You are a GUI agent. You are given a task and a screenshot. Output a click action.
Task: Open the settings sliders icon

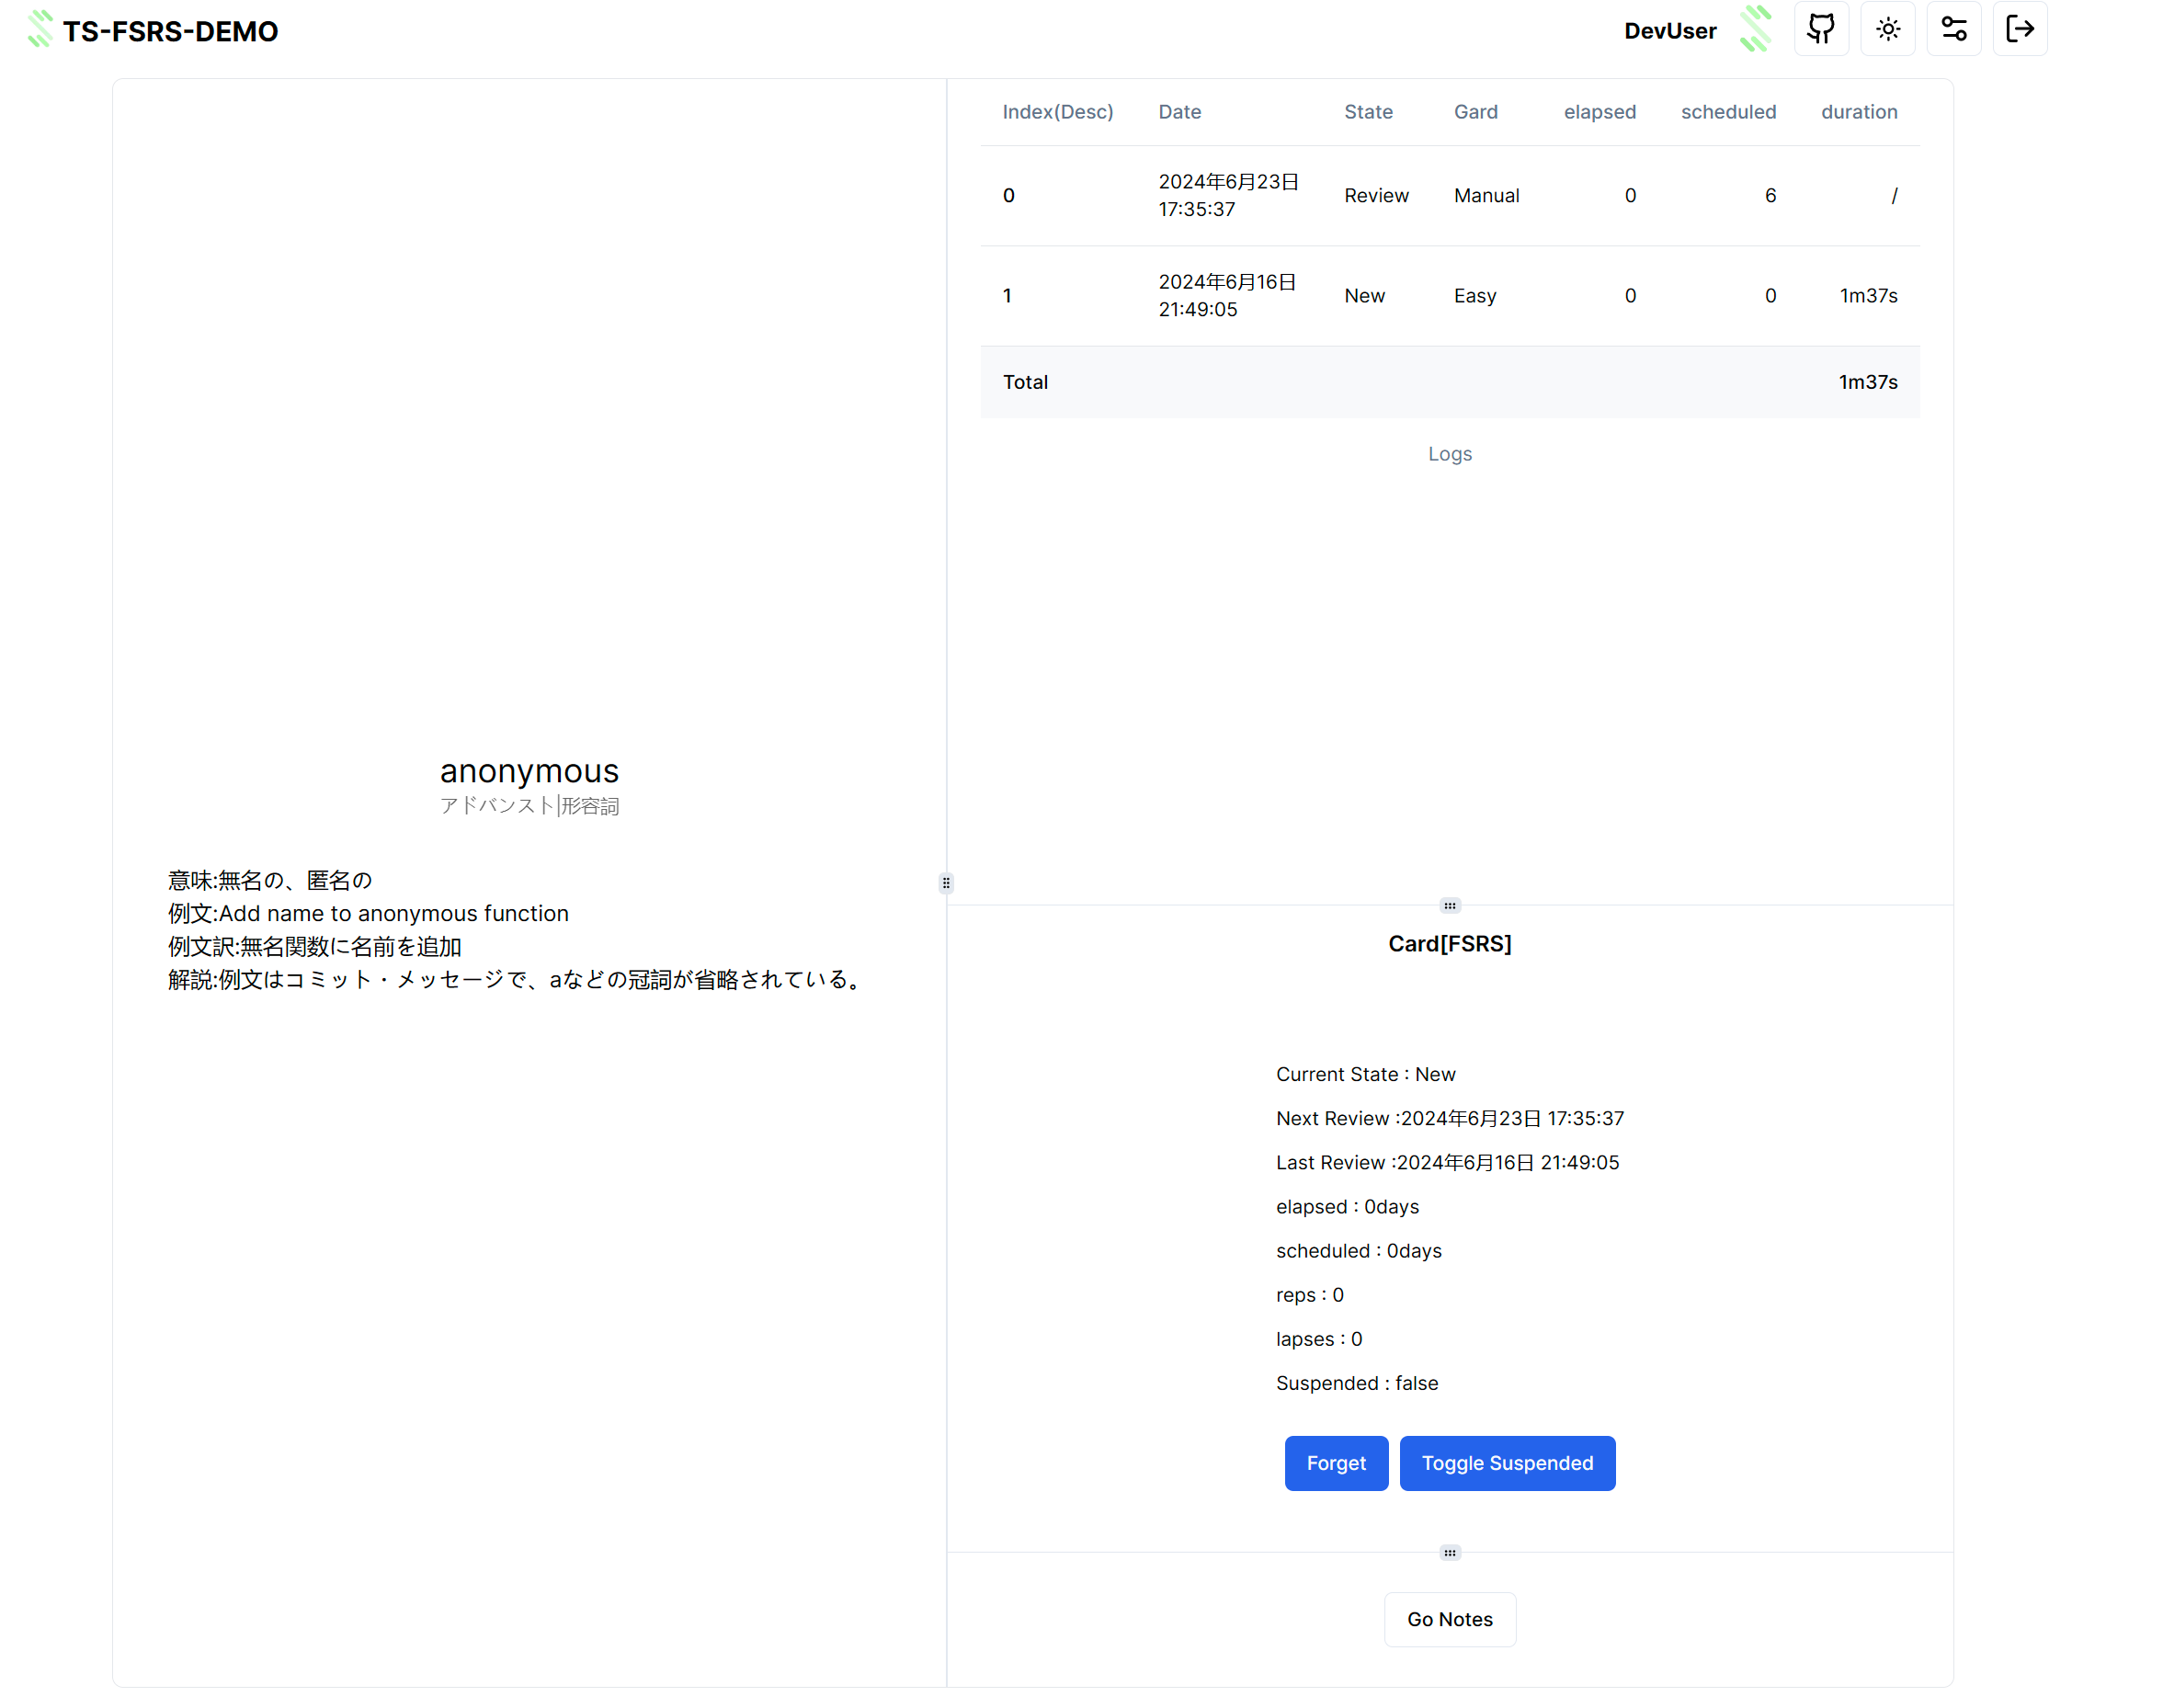tap(1953, 29)
